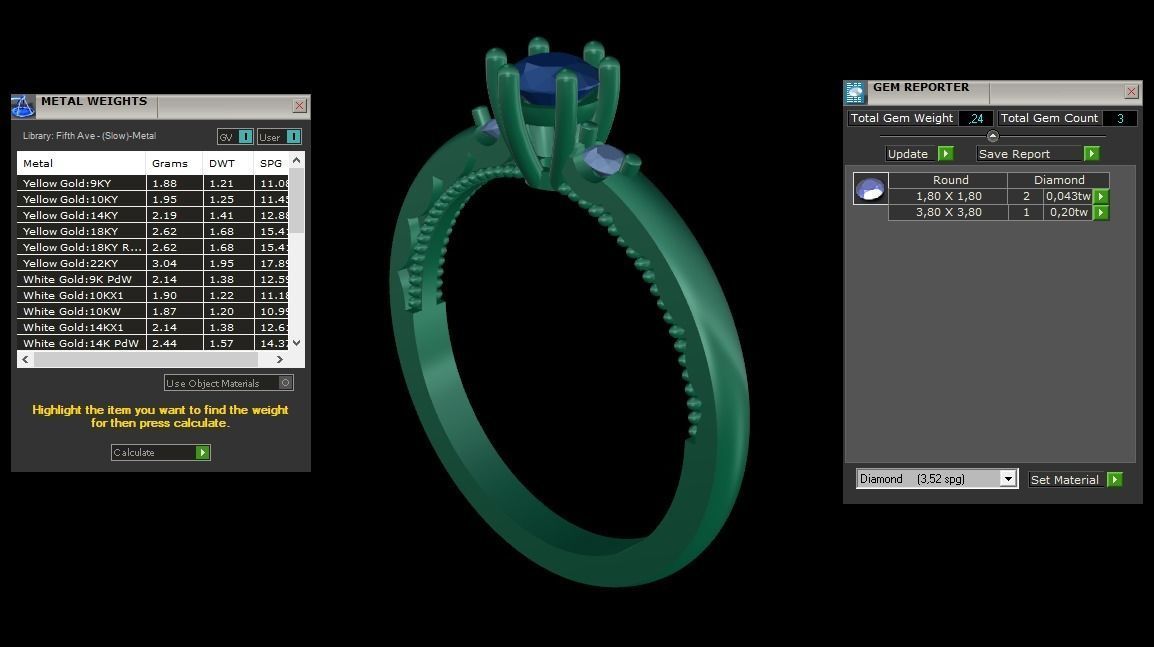Select the White Gold:10KX1 row
This screenshot has width=1154, height=647.
153,295
